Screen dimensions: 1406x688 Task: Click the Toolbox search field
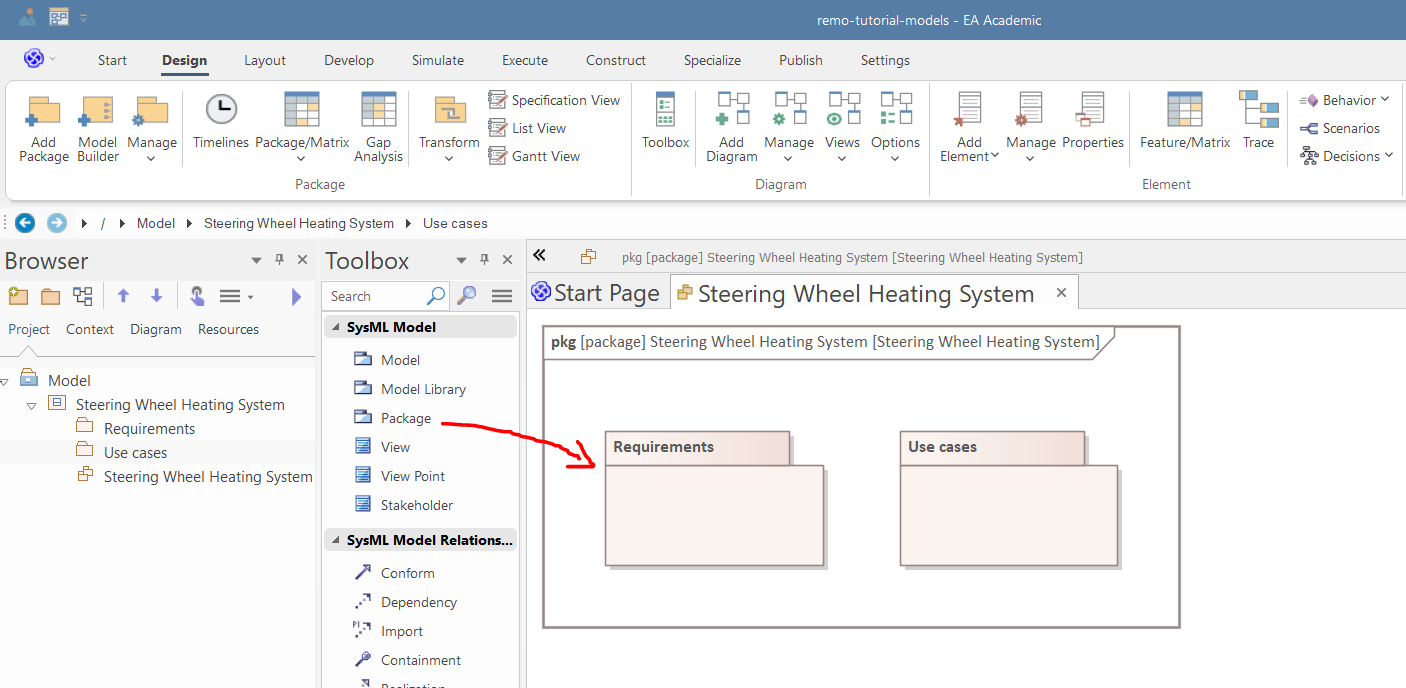(374, 296)
